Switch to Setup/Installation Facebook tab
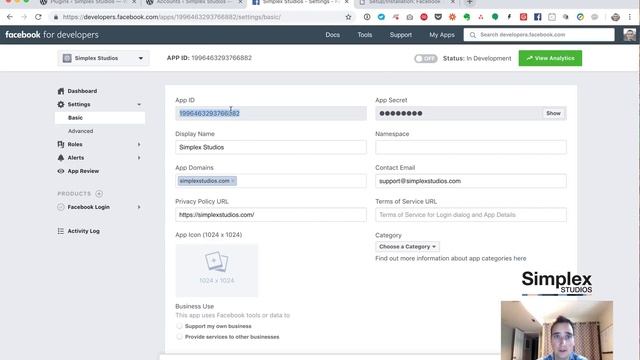 point(406,2)
